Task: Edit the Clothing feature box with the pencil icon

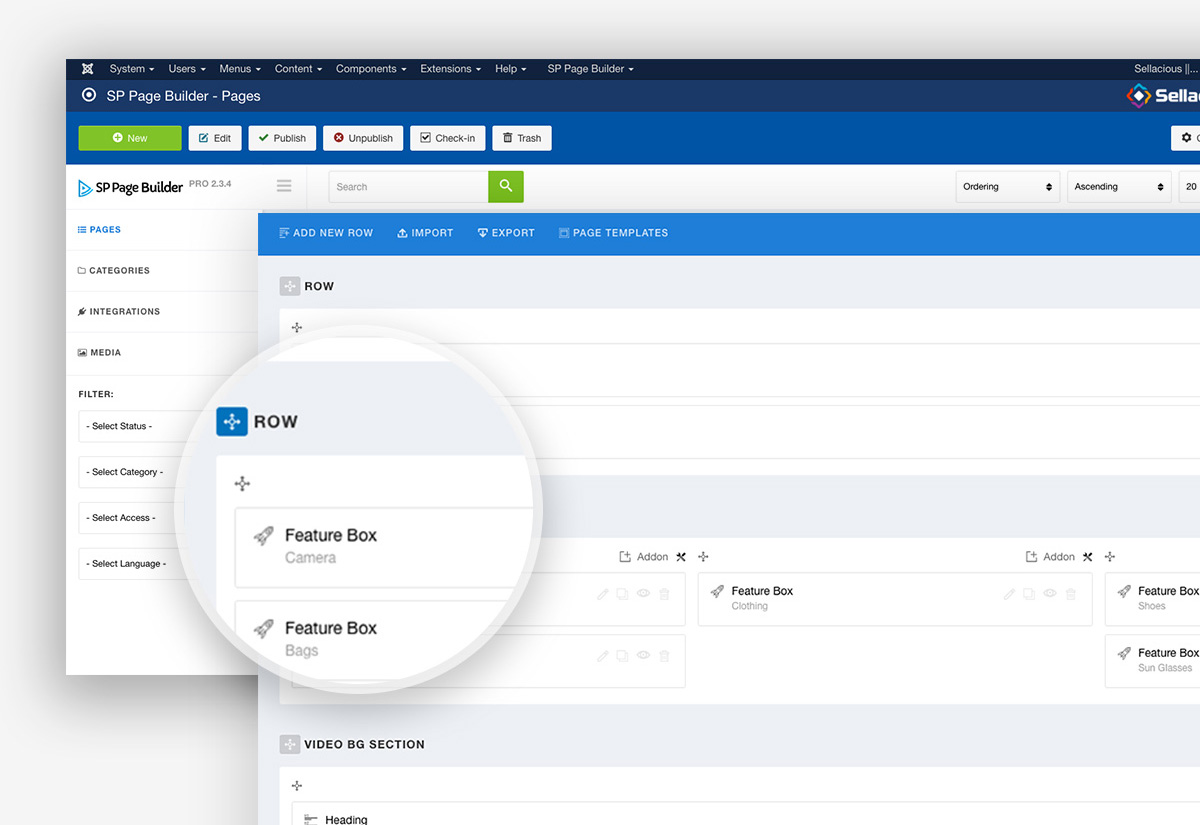Action: tap(1009, 594)
